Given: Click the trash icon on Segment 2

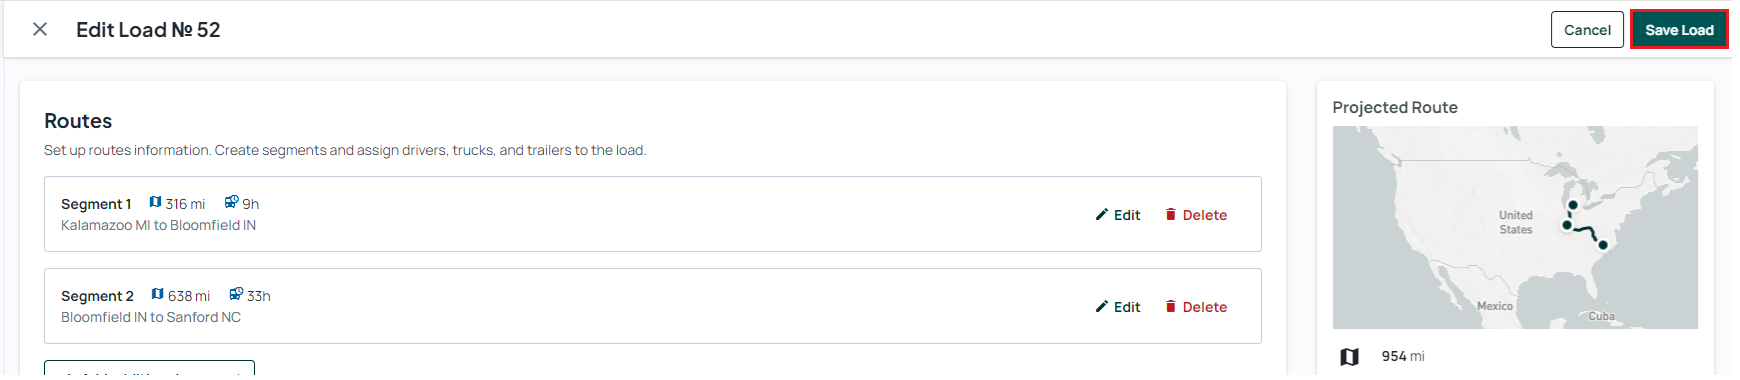Looking at the screenshot, I should 1170,306.
